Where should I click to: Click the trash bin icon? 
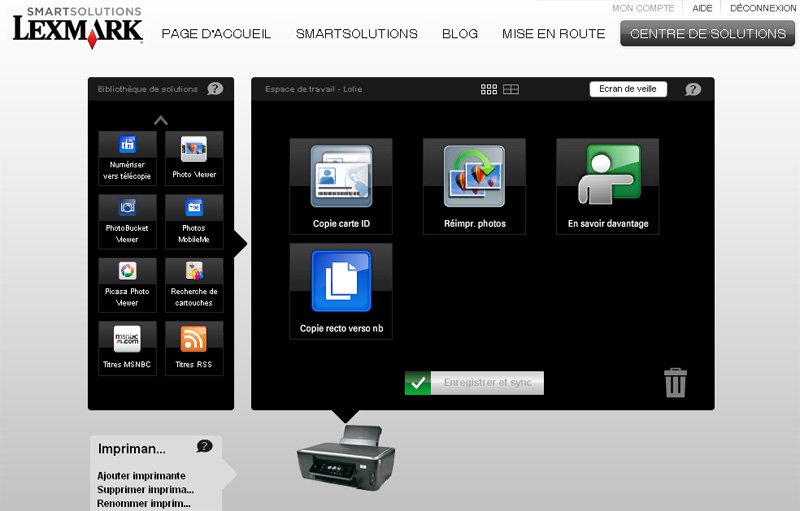tap(675, 382)
